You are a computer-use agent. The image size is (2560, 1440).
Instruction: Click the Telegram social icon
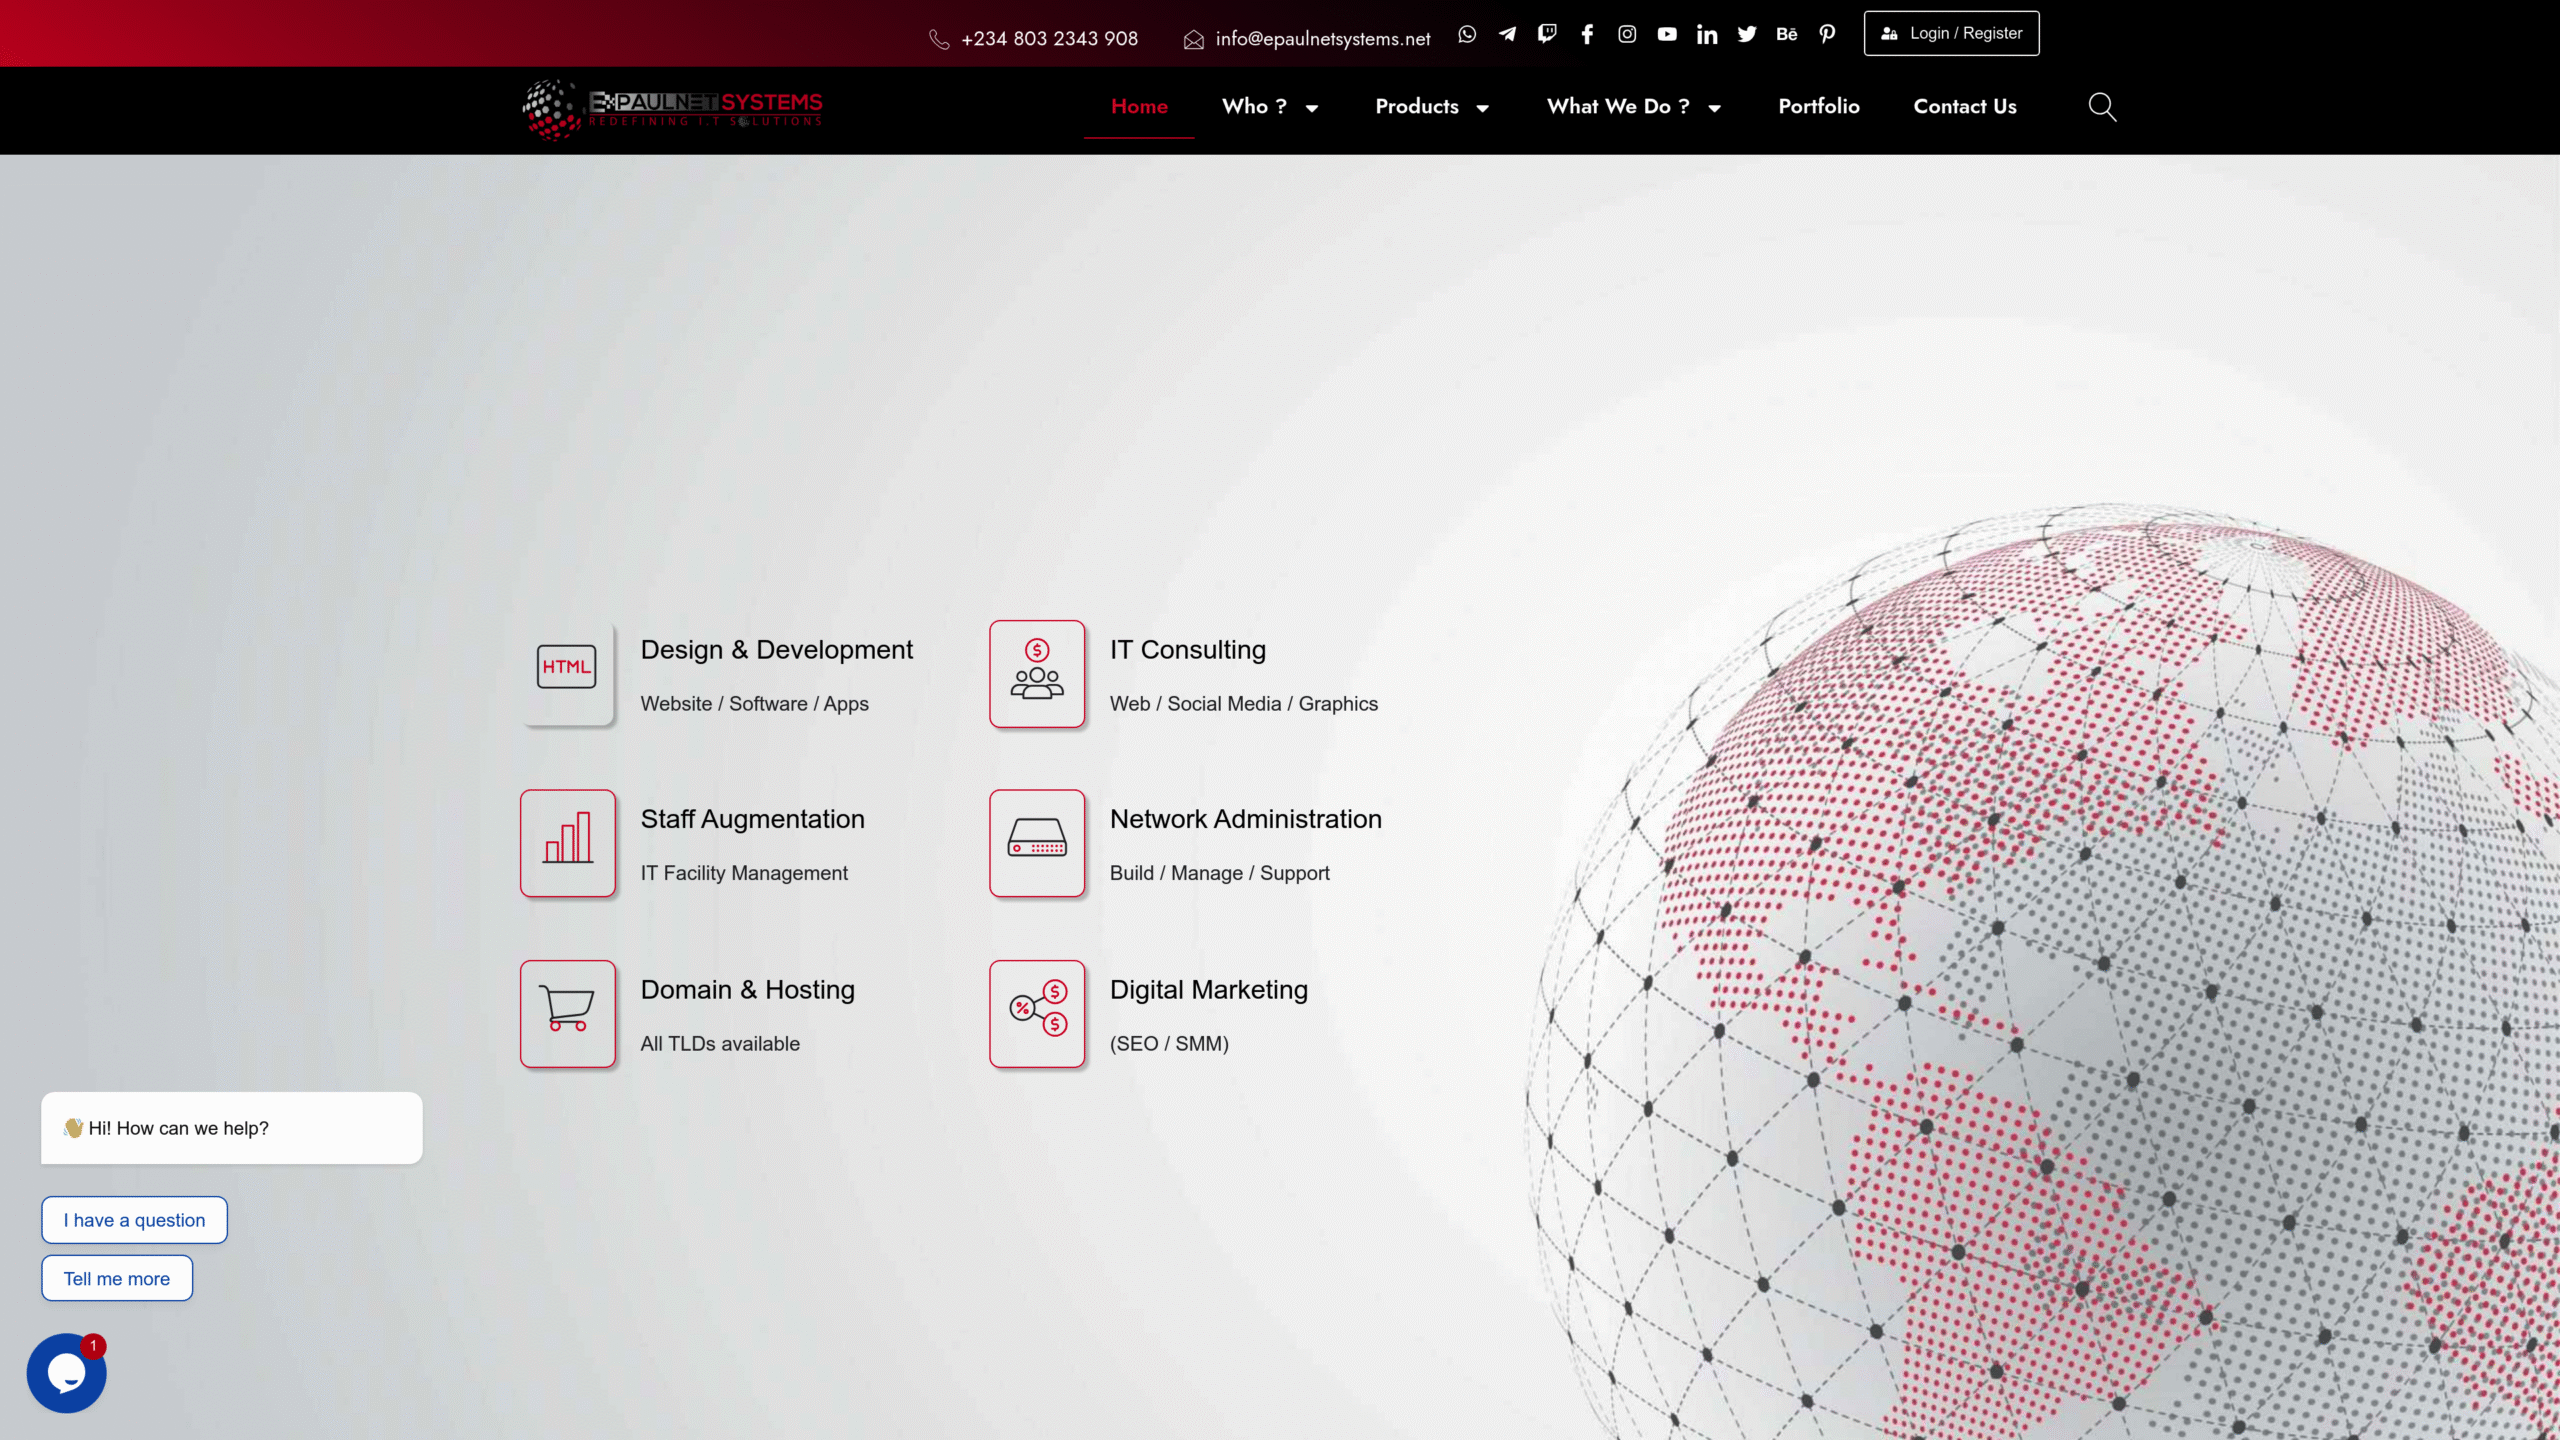[x=1507, y=34]
